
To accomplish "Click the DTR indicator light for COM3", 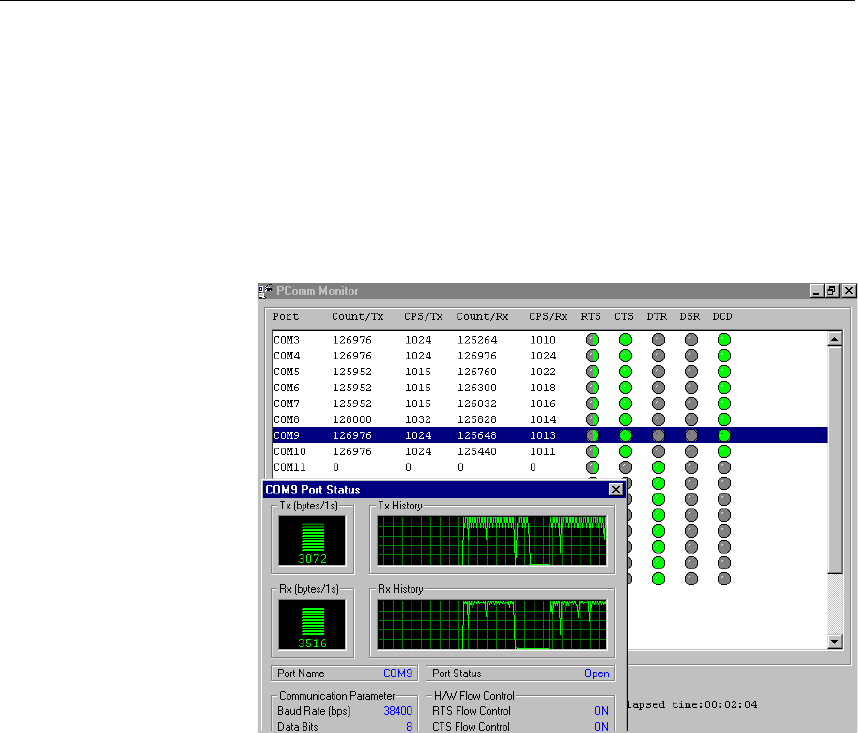I will [x=658, y=340].
